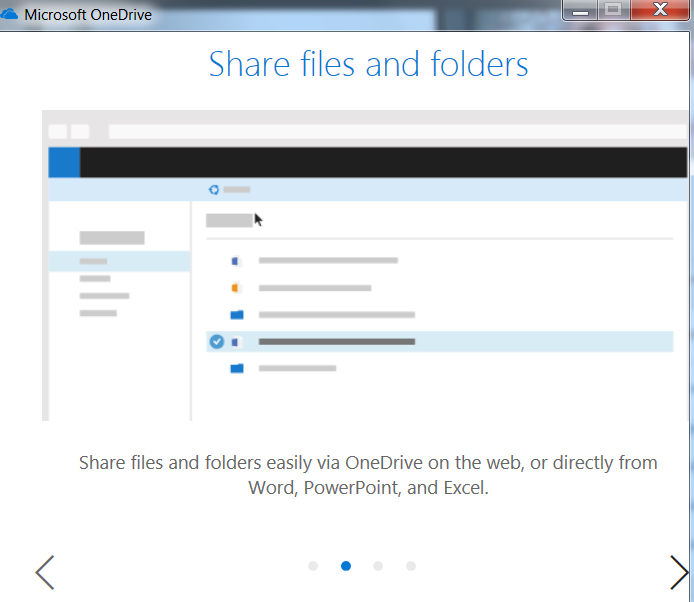Click the blue checkmark circle in illustration

[x=217, y=342]
